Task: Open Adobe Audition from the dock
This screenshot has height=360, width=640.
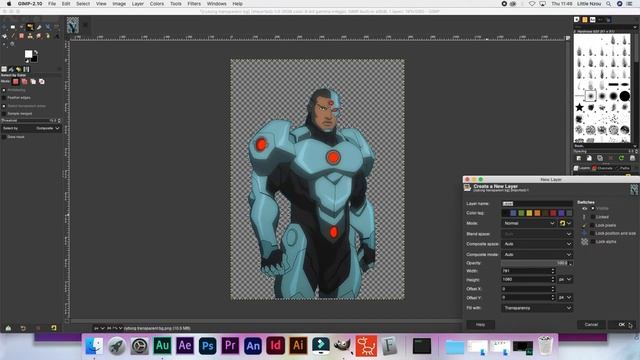Action: 162,346
